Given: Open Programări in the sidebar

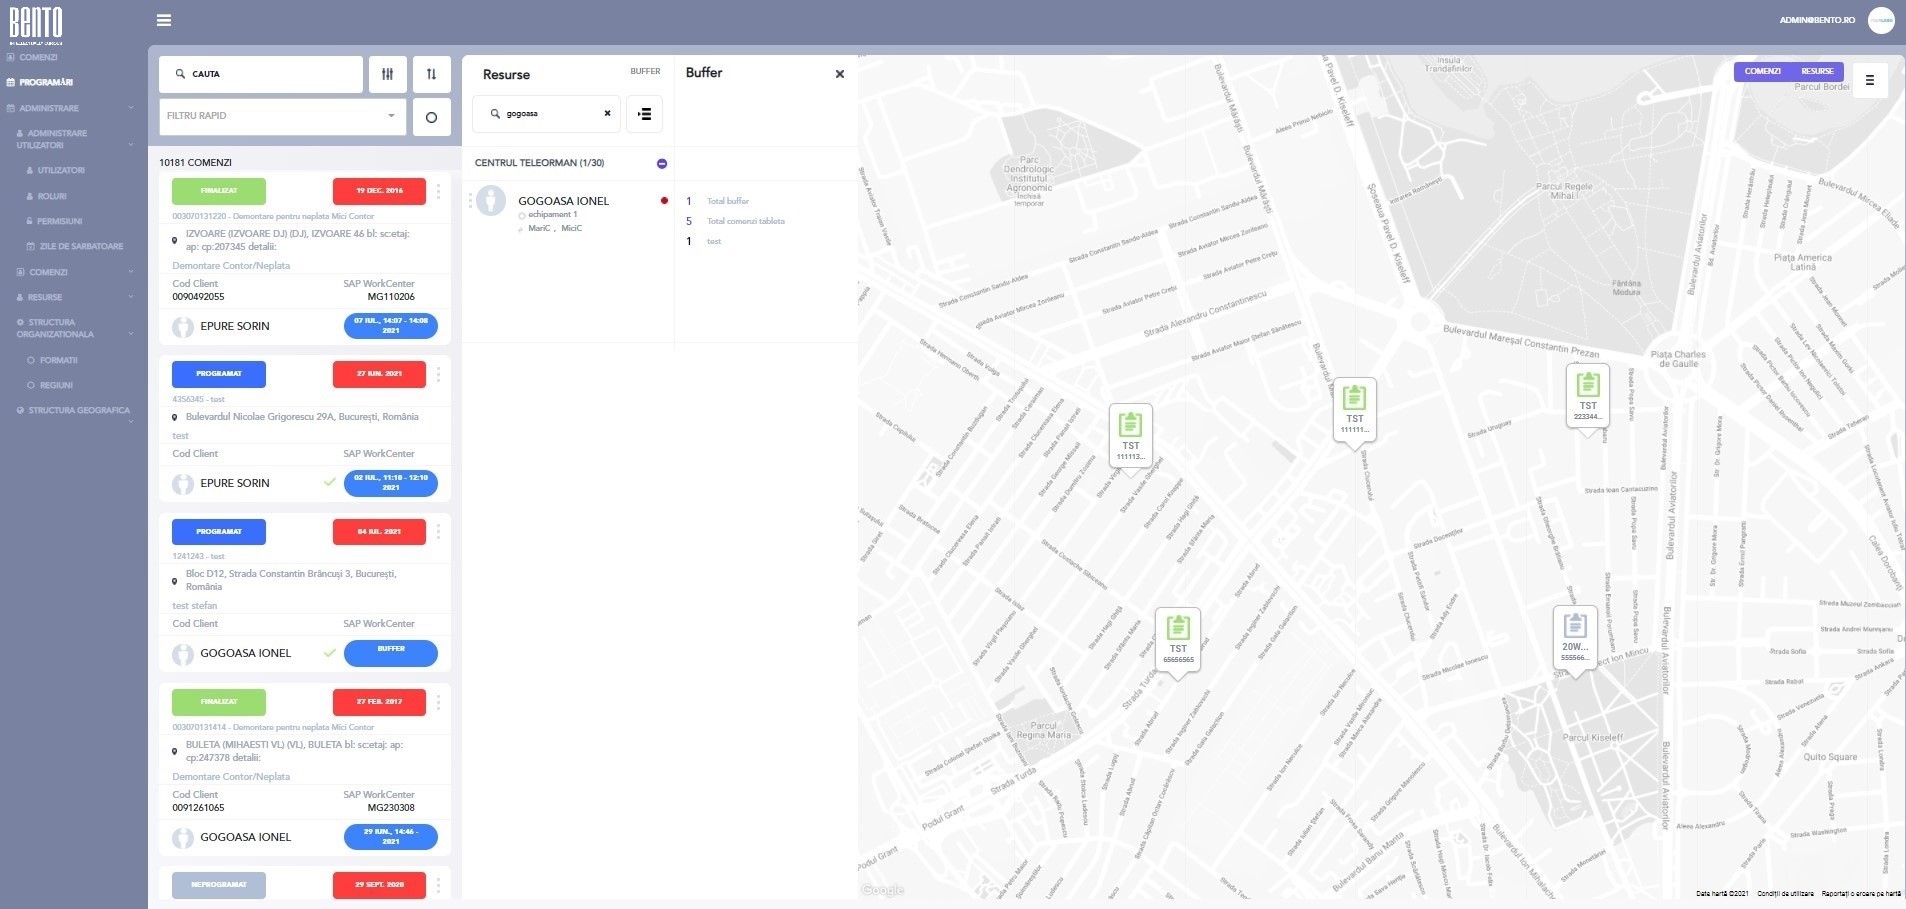Looking at the screenshot, I should [x=46, y=82].
